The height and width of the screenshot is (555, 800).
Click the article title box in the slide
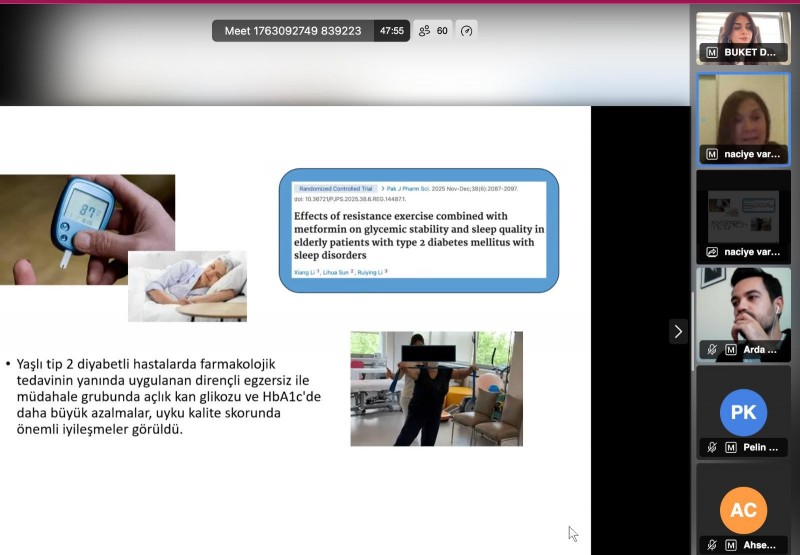[418, 230]
